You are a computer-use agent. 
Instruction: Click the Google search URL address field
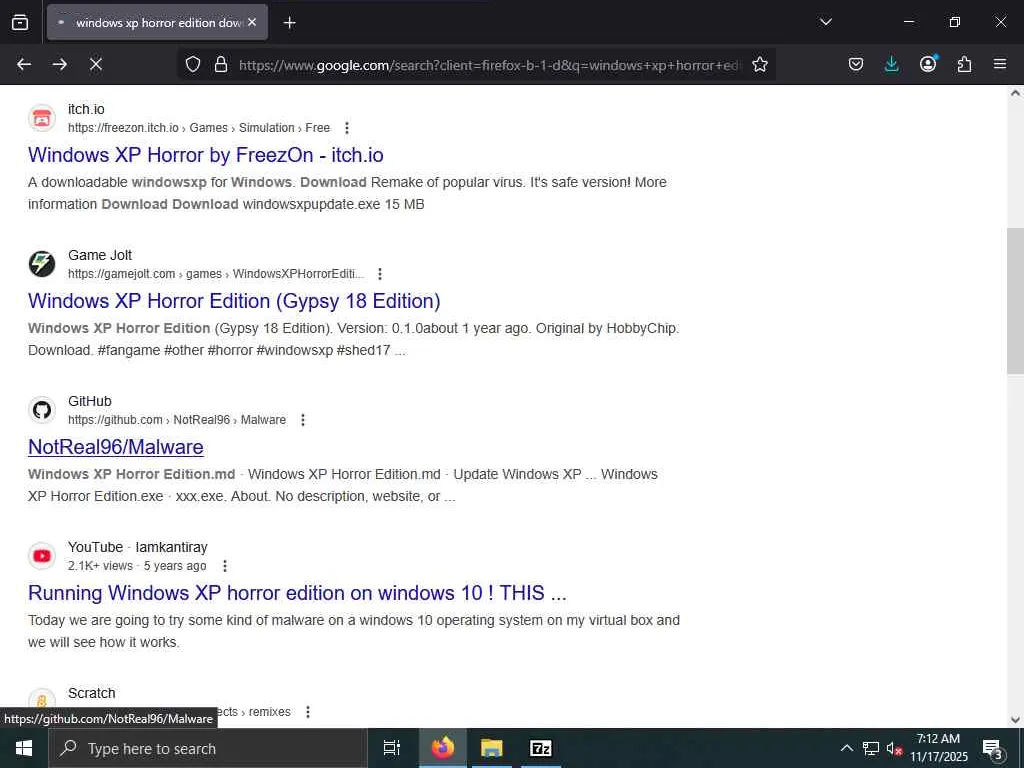pos(490,65)
